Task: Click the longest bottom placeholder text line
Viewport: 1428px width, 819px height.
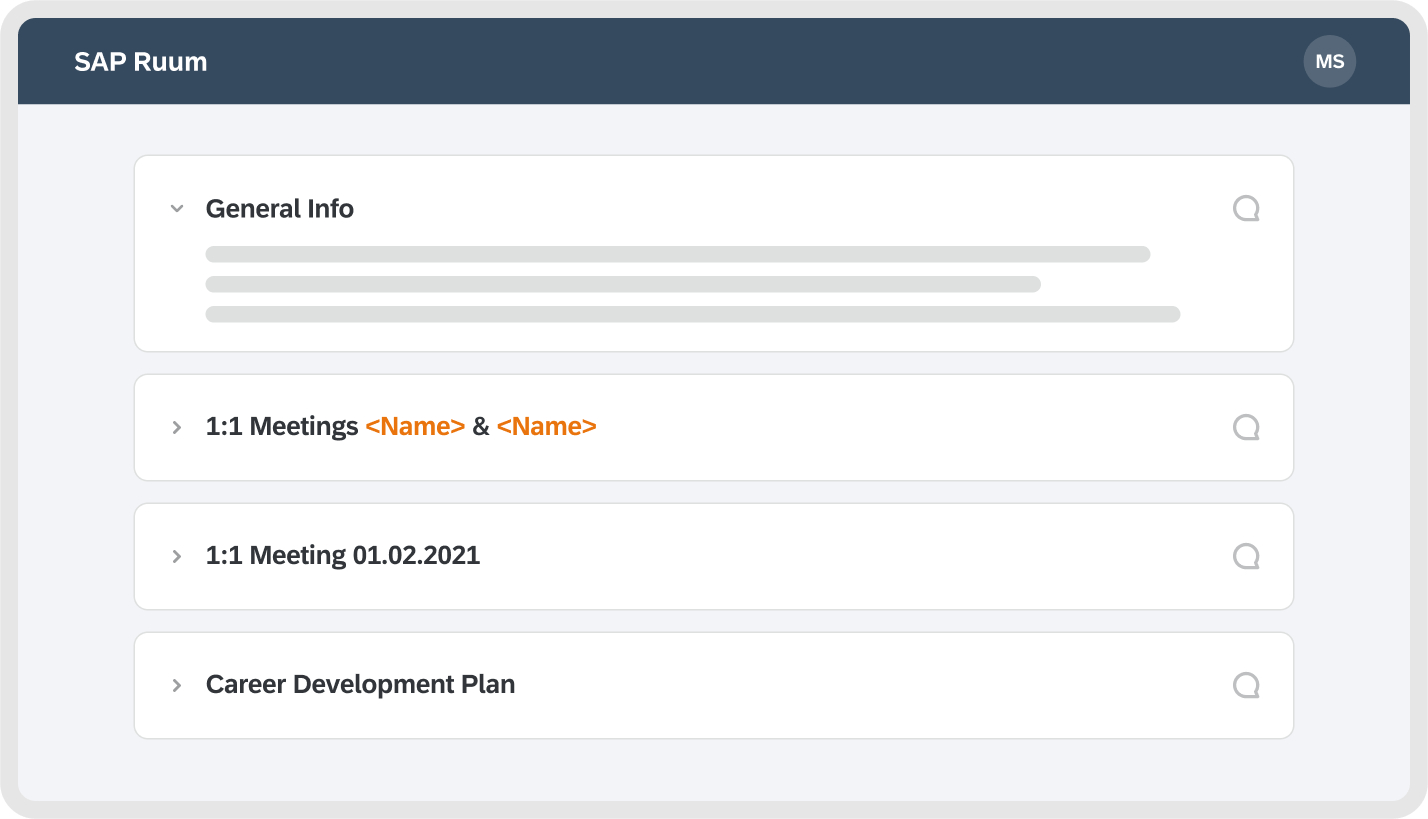Action: point(692,314)
